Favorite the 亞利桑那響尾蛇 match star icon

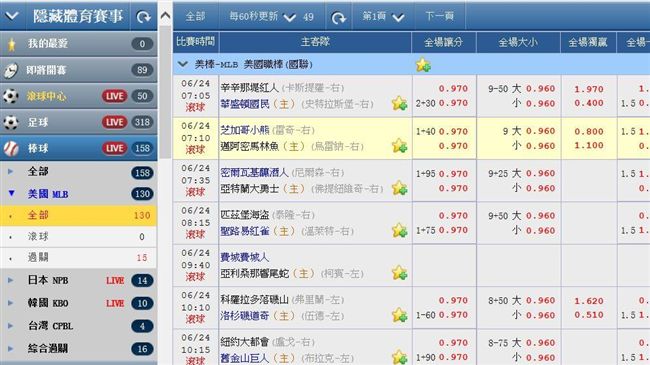399,273
